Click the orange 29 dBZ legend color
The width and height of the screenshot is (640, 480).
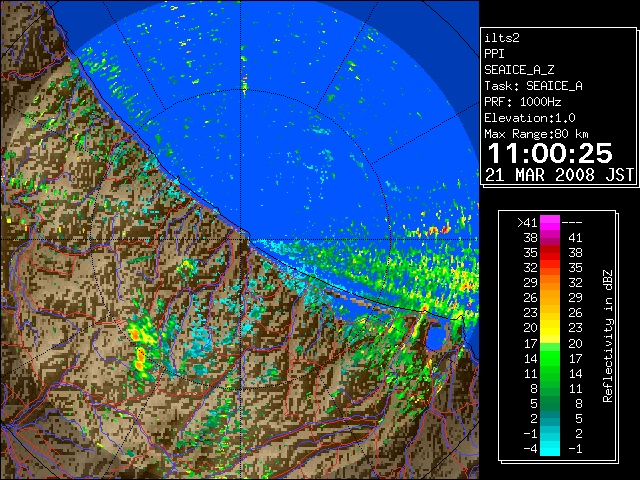point(550,282)
